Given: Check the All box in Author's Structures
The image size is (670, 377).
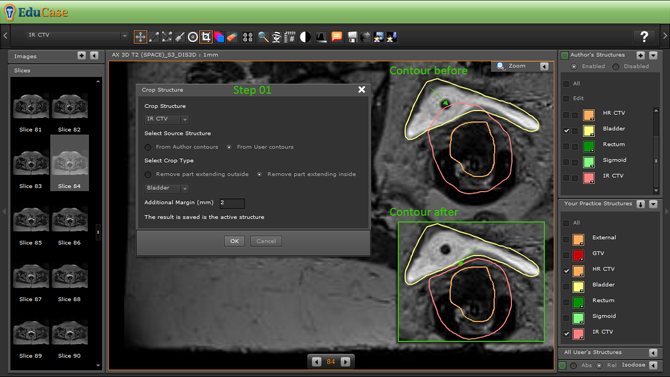Looking at the screenshot, I should click(x=566, y=84).
